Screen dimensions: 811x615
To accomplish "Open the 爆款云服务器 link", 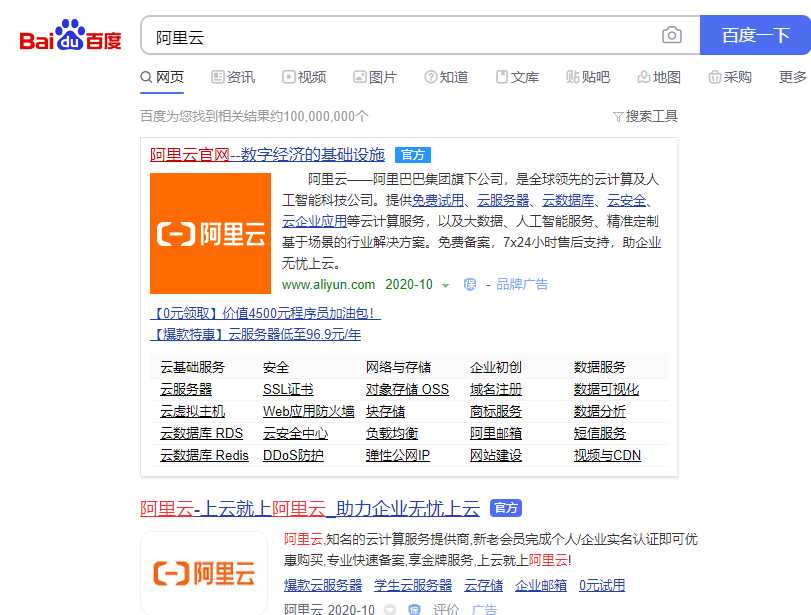I will coord(323,586).
